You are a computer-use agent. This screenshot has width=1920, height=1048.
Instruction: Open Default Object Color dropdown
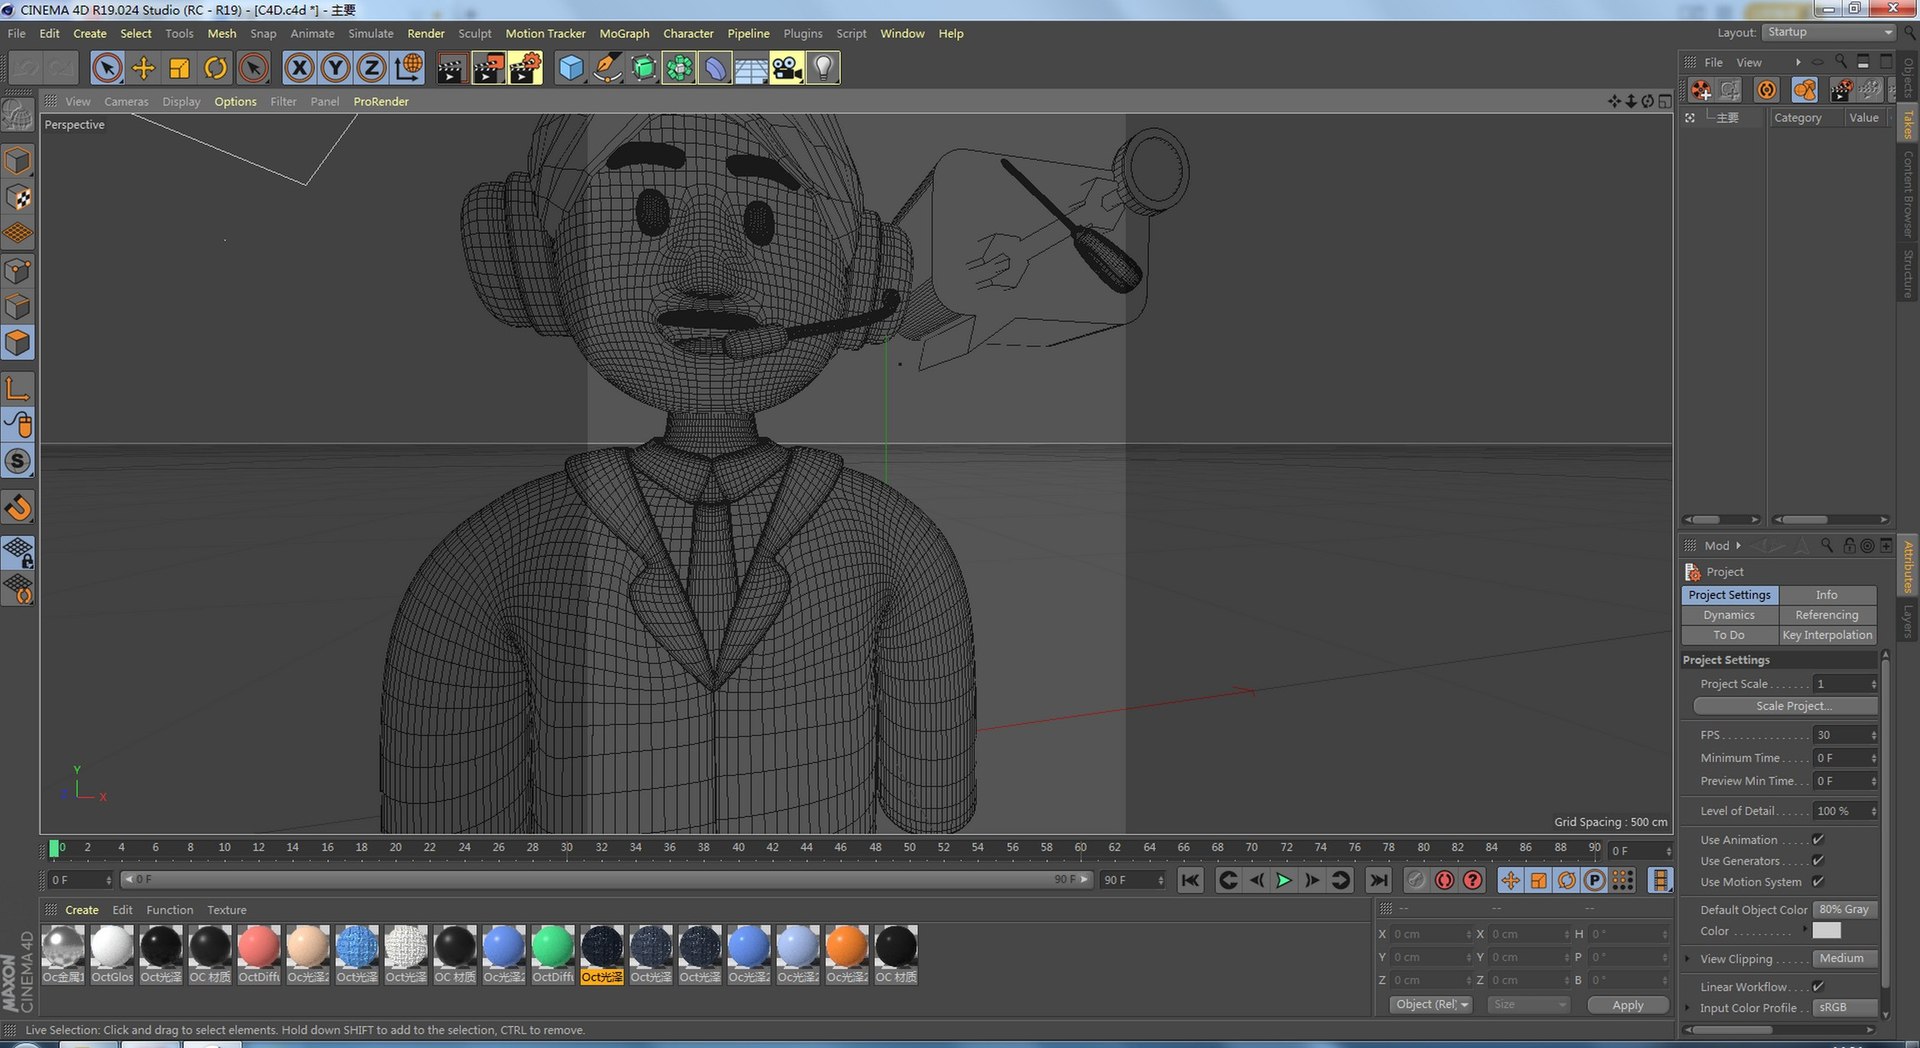[x=1846, y=910]
